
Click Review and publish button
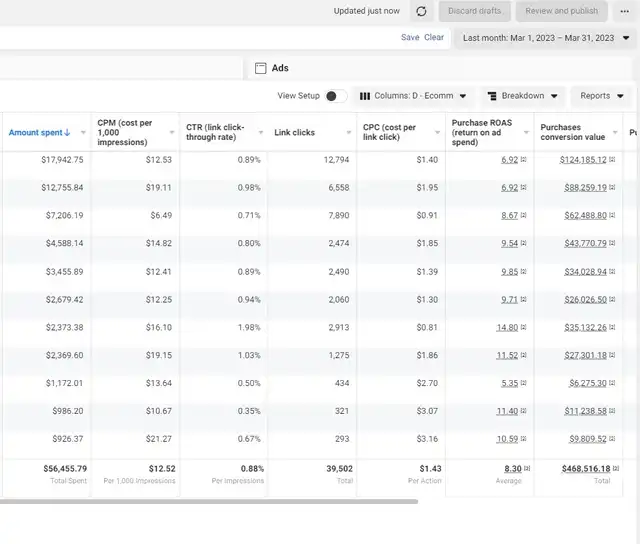click(x=562, y=11)
